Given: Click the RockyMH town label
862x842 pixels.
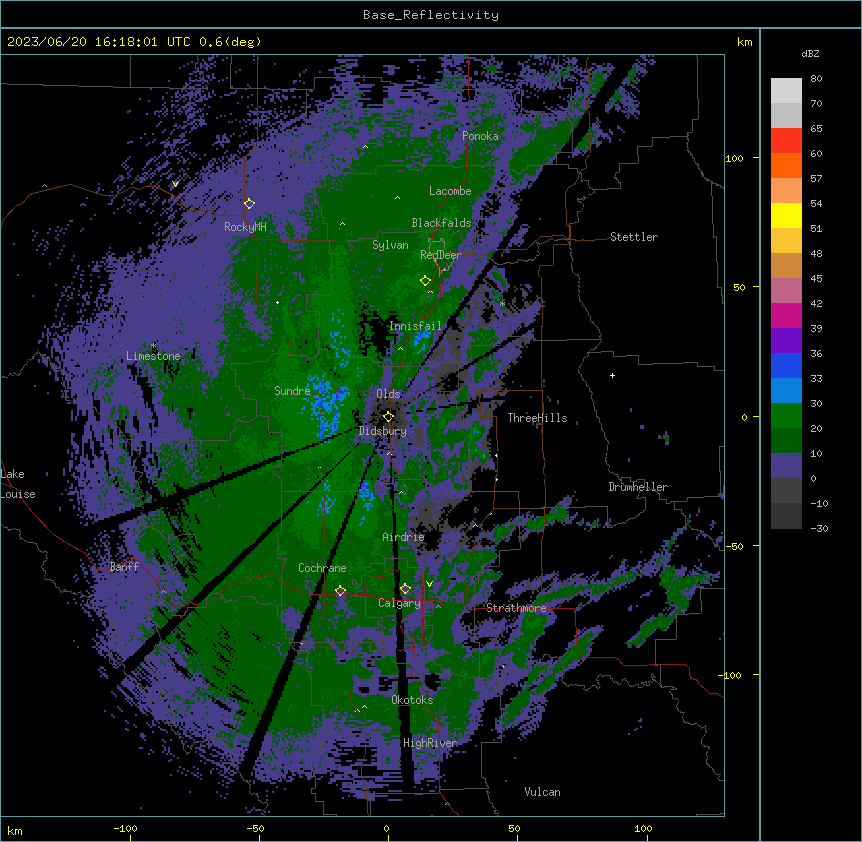Looking at the screenshot, I should point(245,227).
